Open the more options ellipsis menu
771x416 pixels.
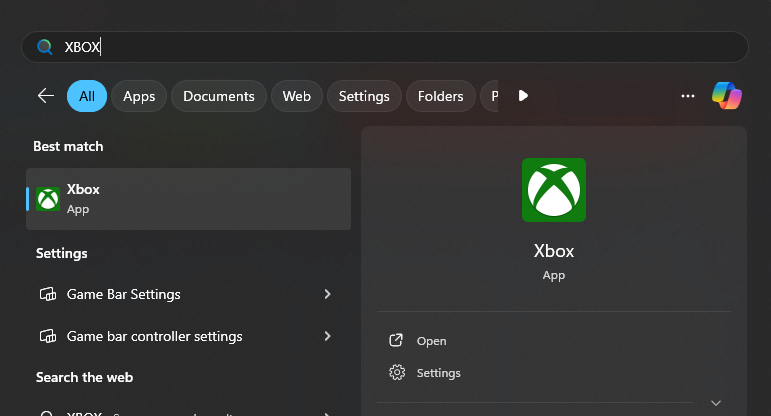tap(687, 96)
